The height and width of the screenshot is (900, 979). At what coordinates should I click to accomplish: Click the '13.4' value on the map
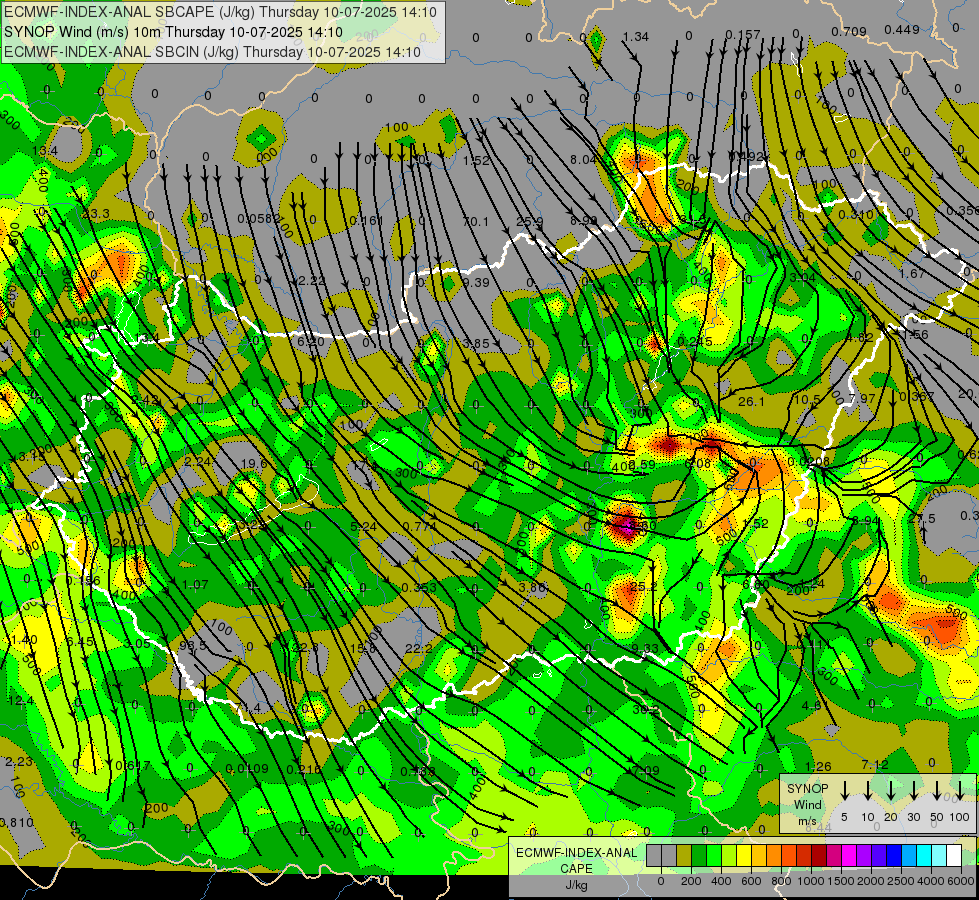tap(45, 151)
